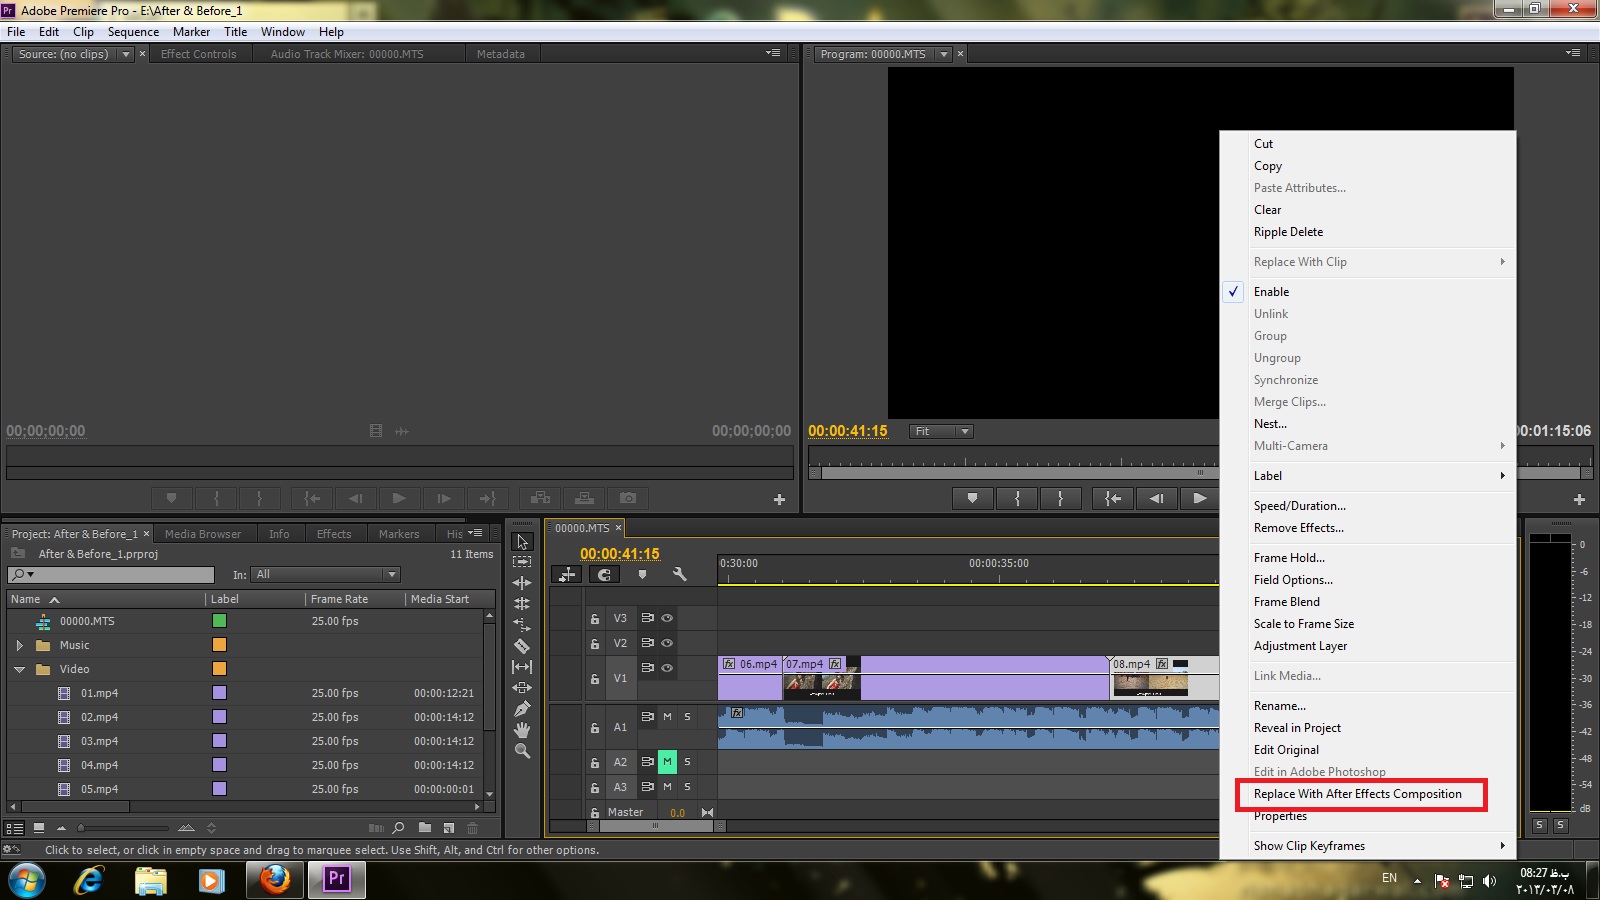This screenshot has height=900, width=1600.
Task: Solo audio track A3
Action: (687, 787)
